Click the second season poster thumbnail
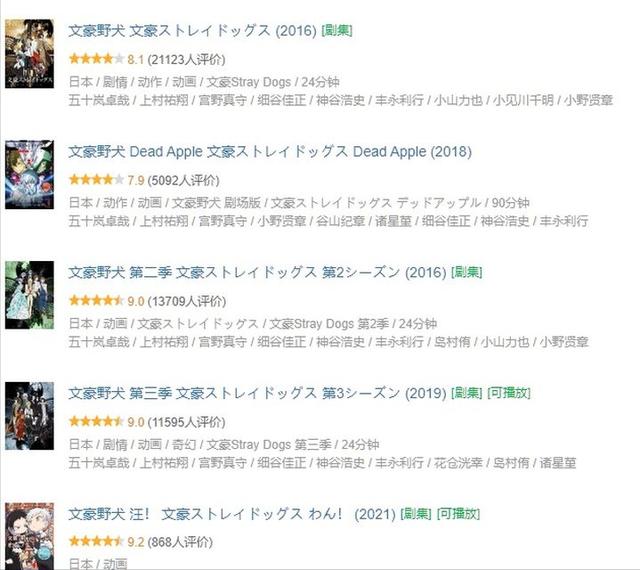This screenshot has width=640, height=570. 29,295
